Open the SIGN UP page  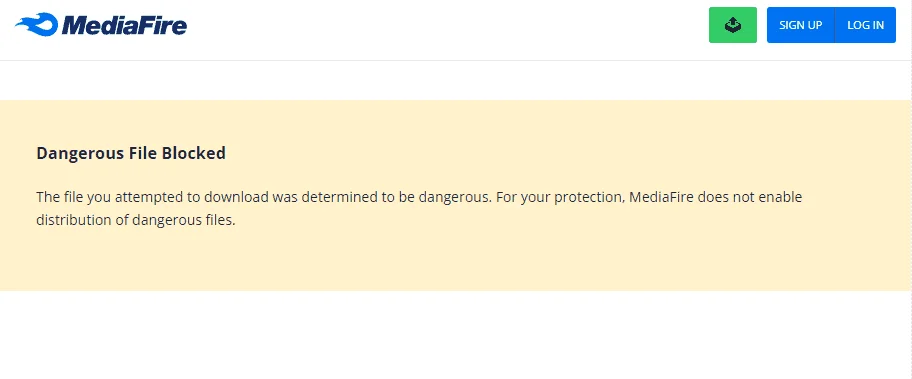click(800, 25)
